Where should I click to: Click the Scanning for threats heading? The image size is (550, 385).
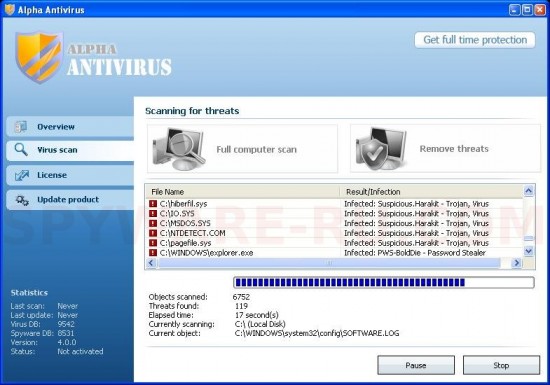(x=192, y=111)
